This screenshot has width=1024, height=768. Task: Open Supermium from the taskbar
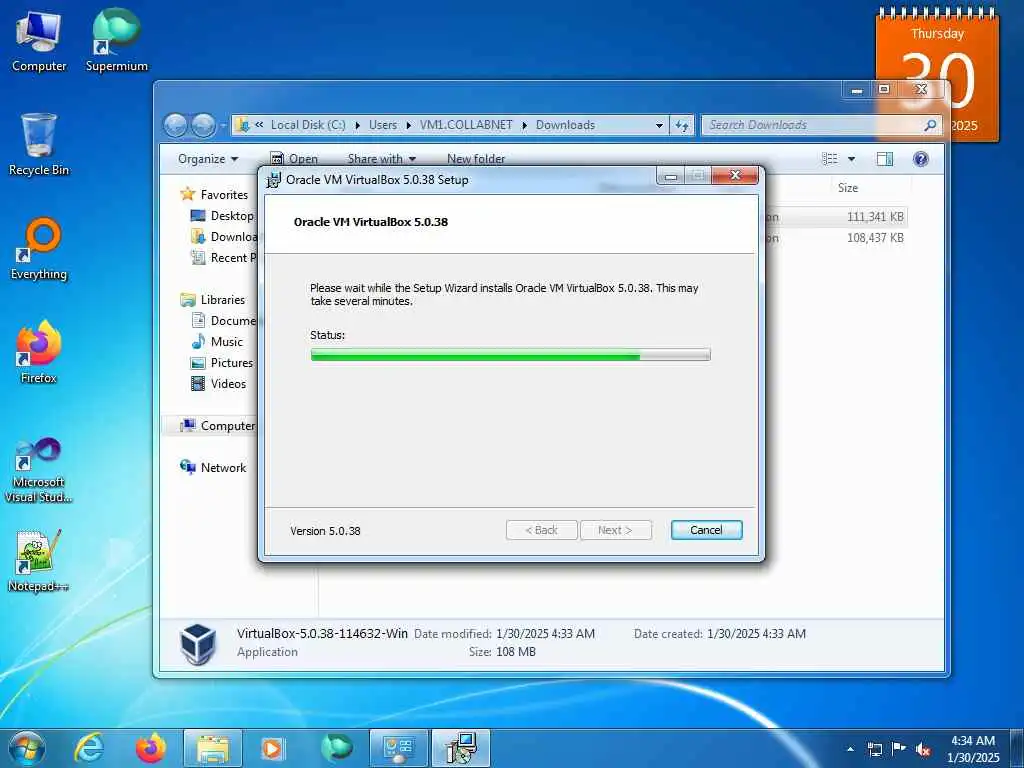tap(336, 748)
